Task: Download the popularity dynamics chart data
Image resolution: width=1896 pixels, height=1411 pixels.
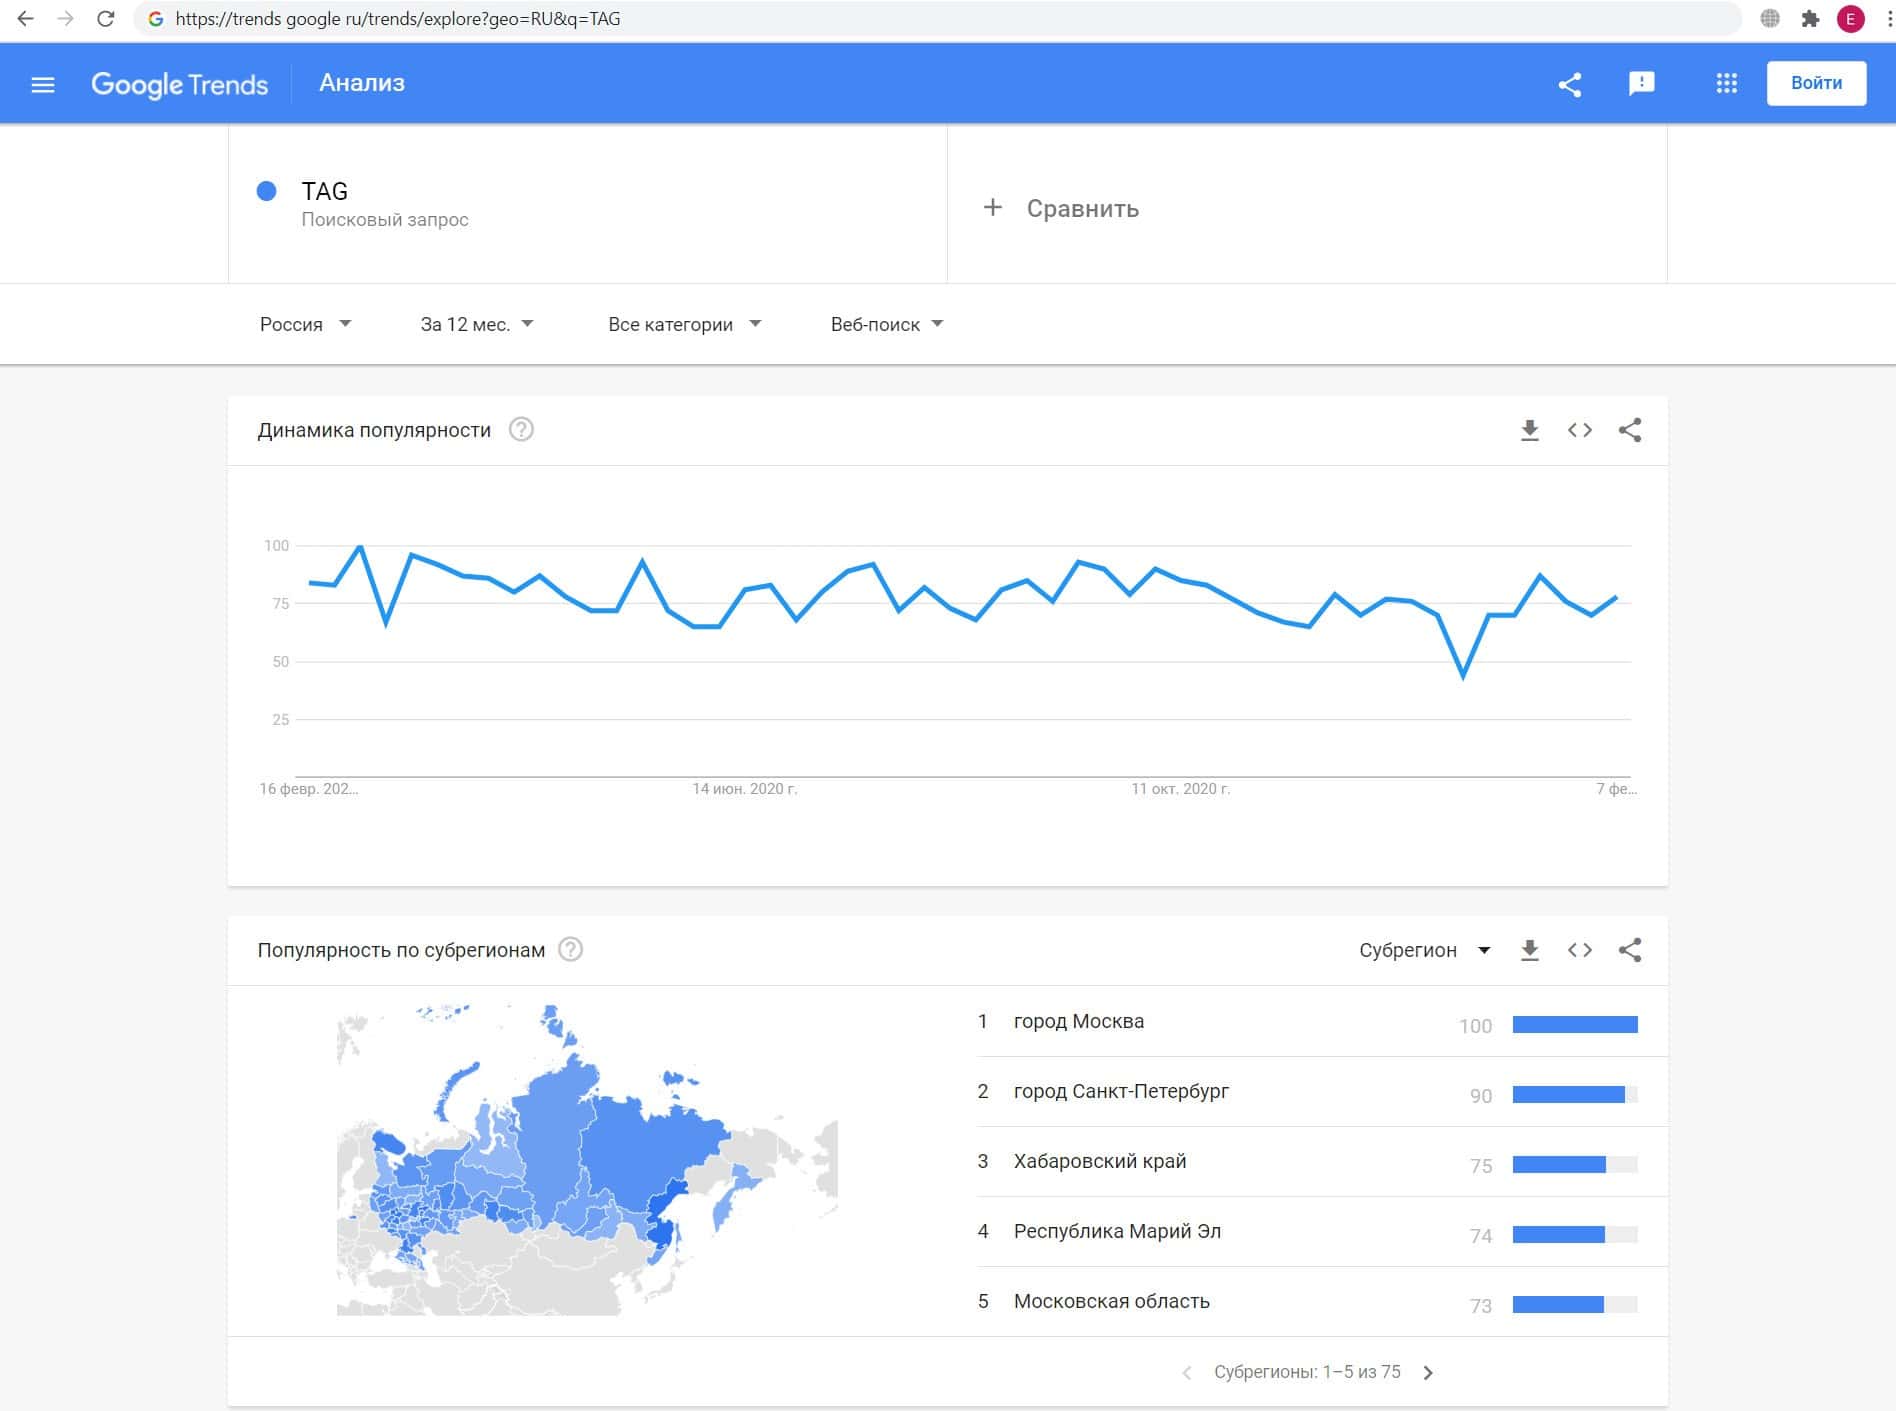Action: (x=1529, y=431)
